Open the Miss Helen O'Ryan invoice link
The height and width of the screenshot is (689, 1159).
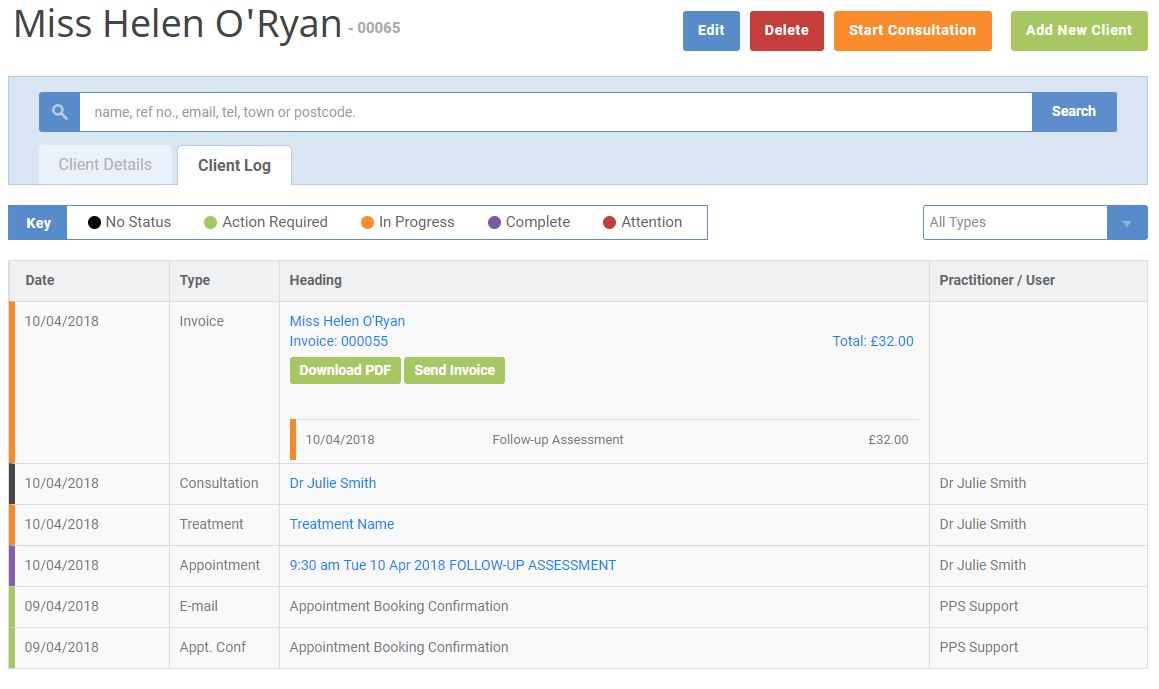347,321
